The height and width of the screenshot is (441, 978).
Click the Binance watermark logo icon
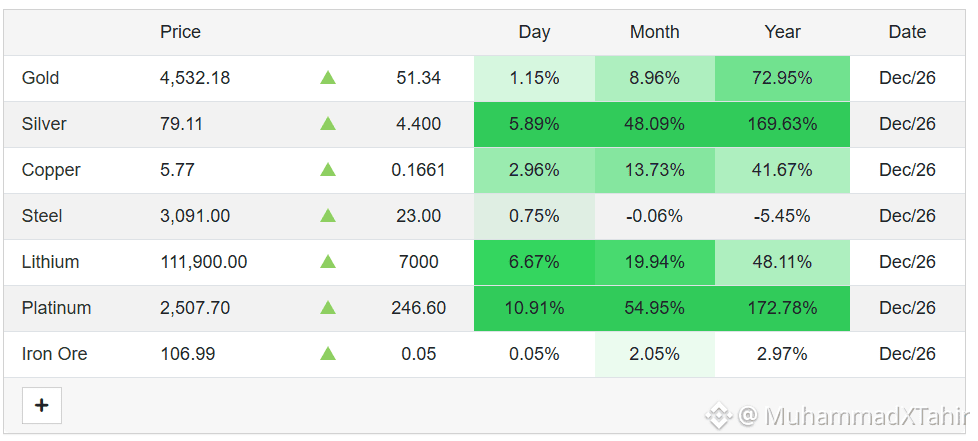pos(719,415)
